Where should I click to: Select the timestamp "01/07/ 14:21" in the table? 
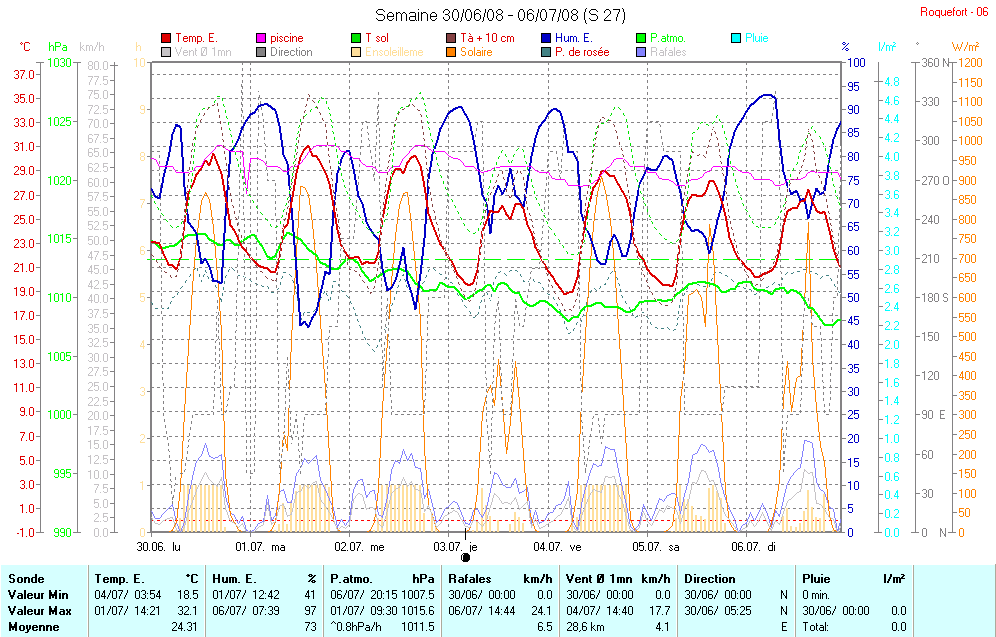(128, 611)
